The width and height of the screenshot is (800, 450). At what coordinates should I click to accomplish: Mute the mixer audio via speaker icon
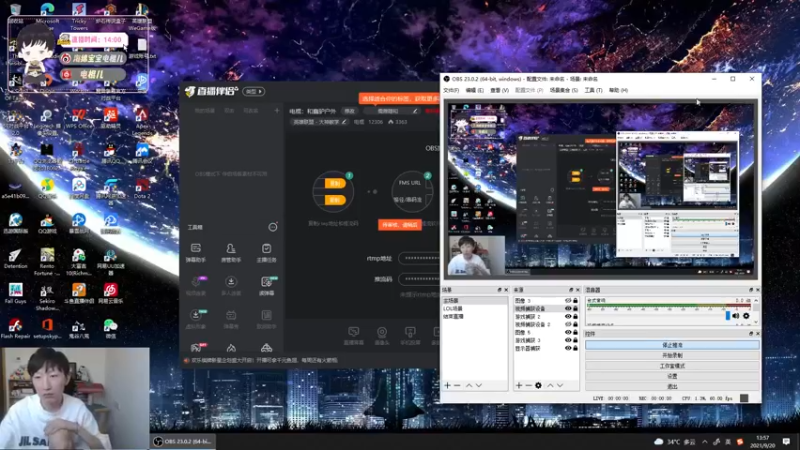click(x=736, y=316)
